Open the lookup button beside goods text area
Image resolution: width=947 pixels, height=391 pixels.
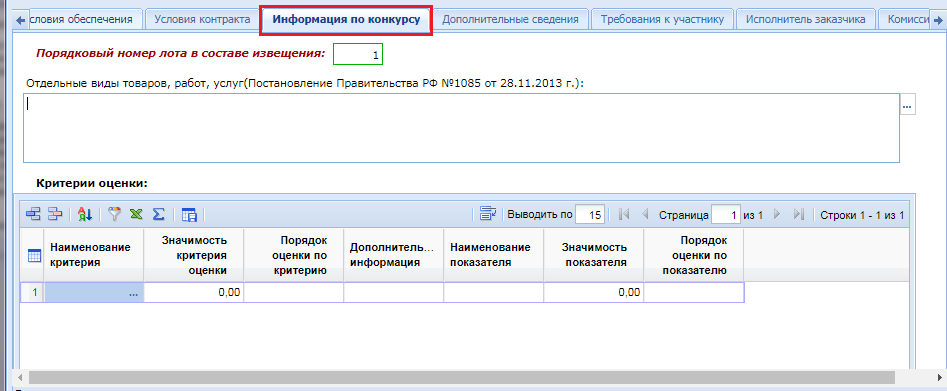(x=907, y=105)
